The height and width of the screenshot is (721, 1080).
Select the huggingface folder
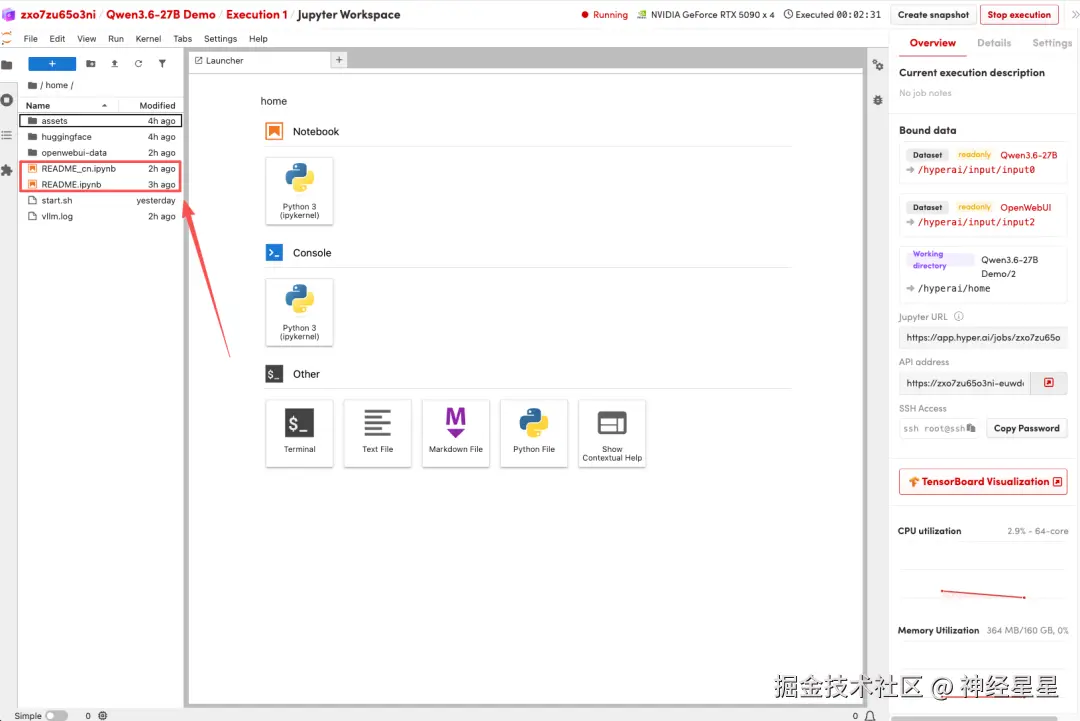[101, 137]
